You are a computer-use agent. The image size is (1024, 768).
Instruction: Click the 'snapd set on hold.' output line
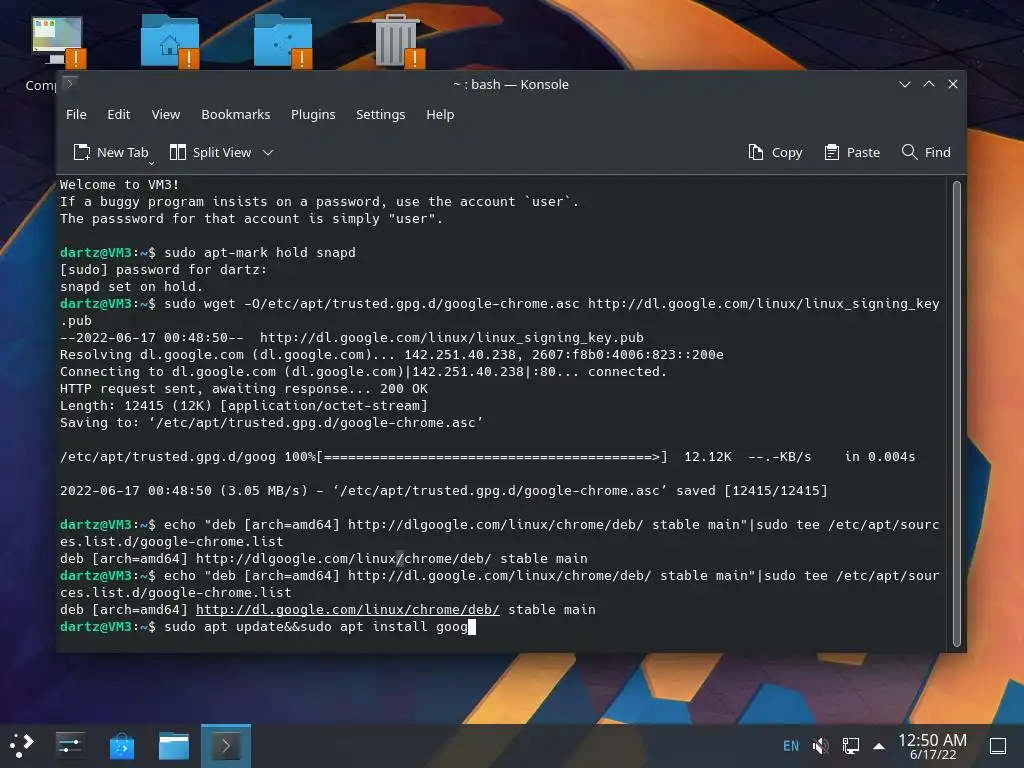(131, 286)
